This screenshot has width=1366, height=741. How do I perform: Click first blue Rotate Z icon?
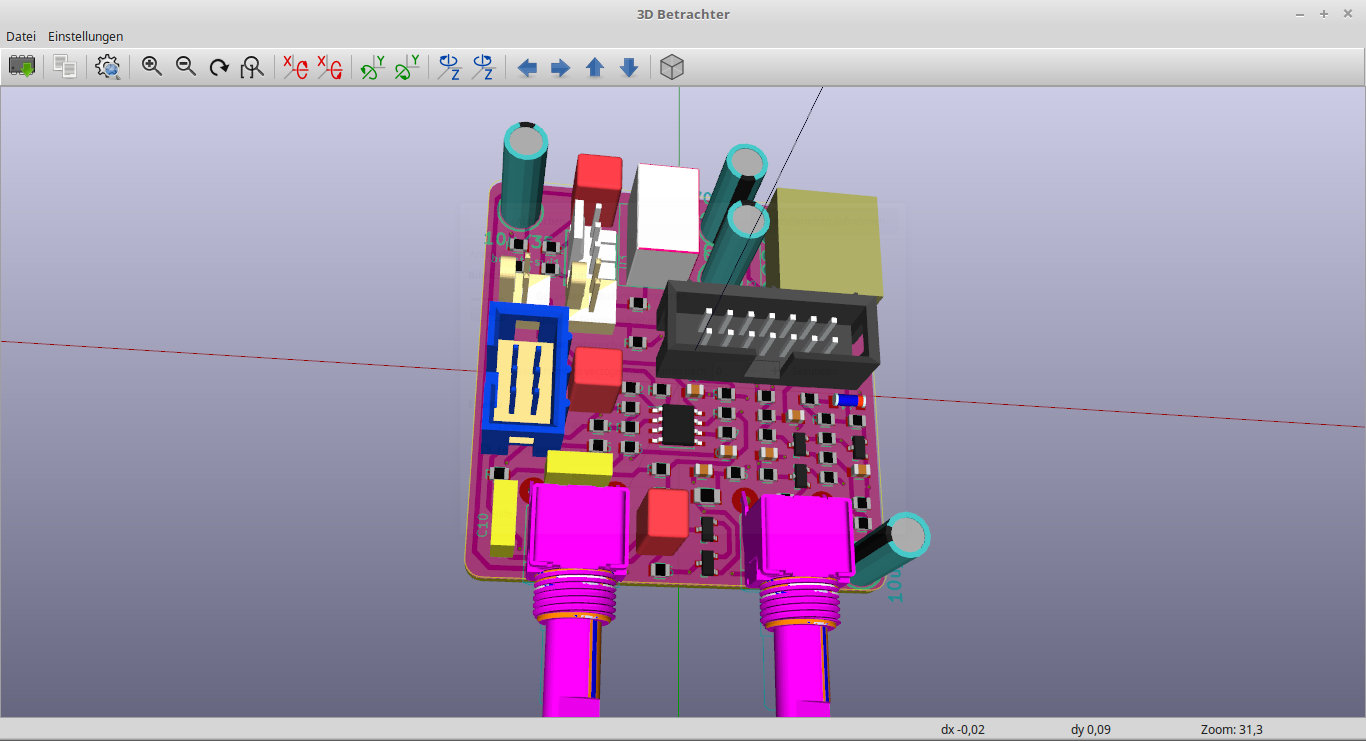450,67
